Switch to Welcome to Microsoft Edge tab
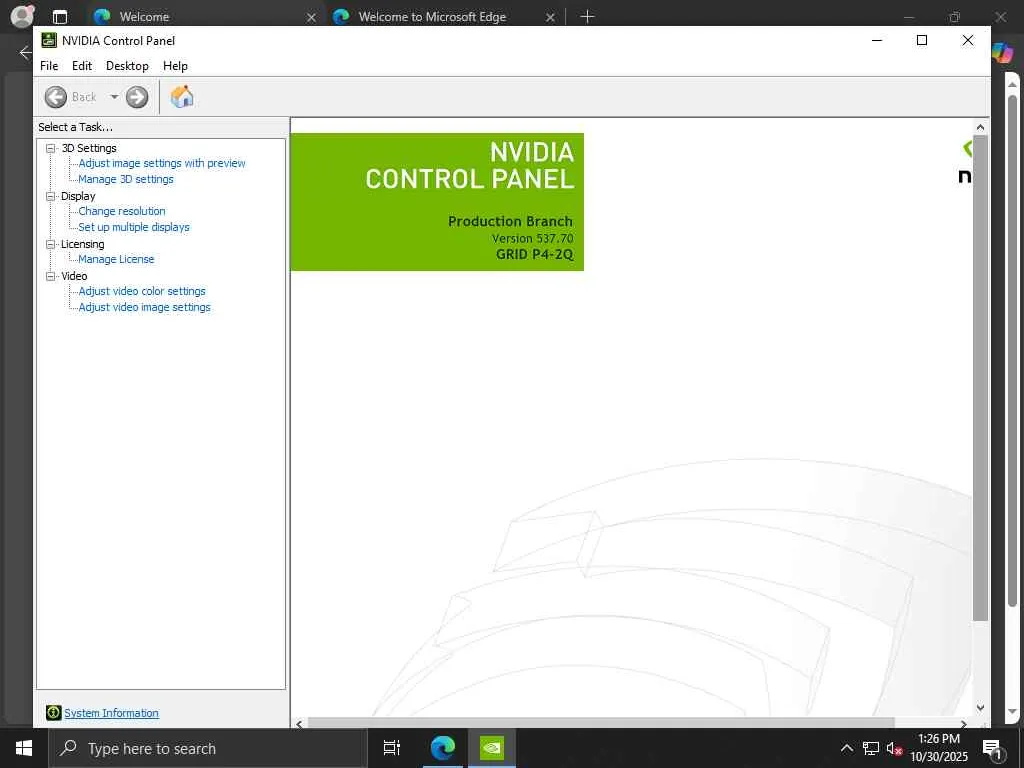This screenshot has width=1024, height=768. coord(444,17)
